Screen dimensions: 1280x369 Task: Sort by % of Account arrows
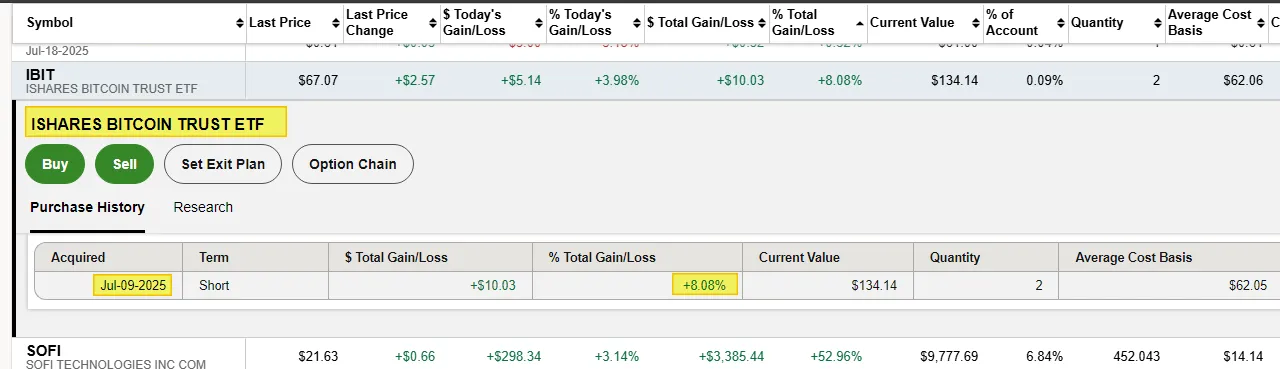click(1060, 23)
